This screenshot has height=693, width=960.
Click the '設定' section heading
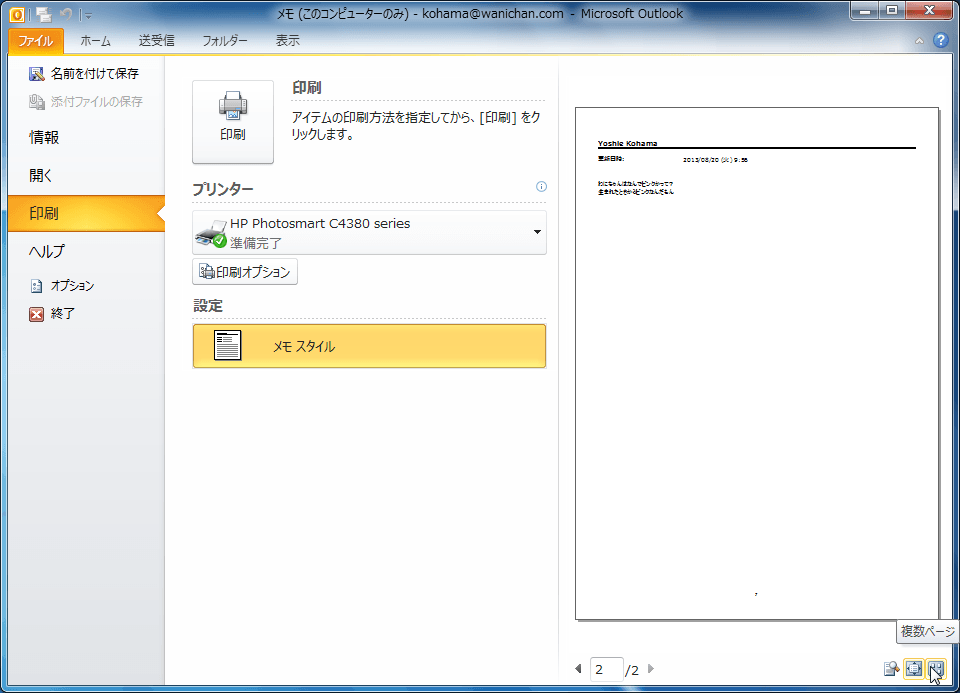208,305
